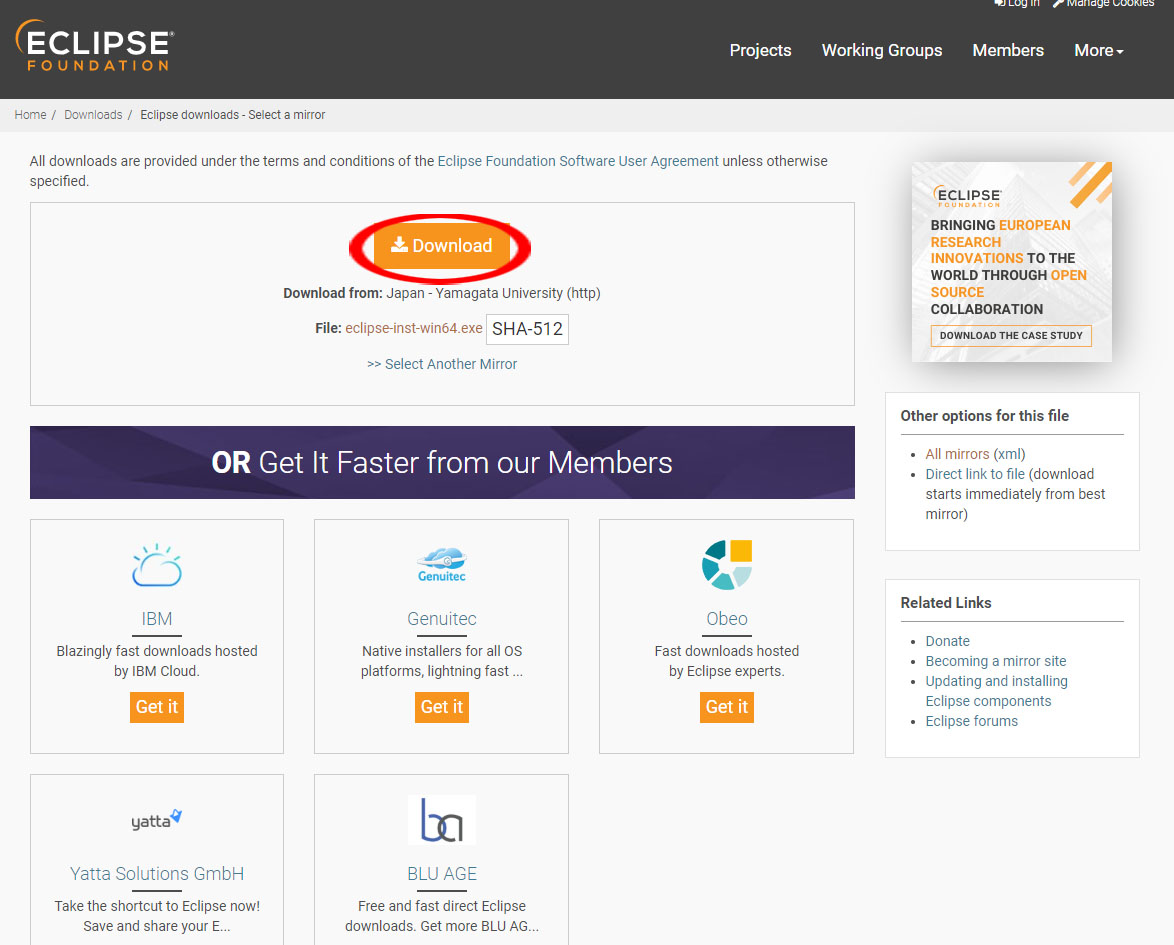Click the Eclipse Foundation logo
Screen dimensions: 1174x945
tap(95, 46)
